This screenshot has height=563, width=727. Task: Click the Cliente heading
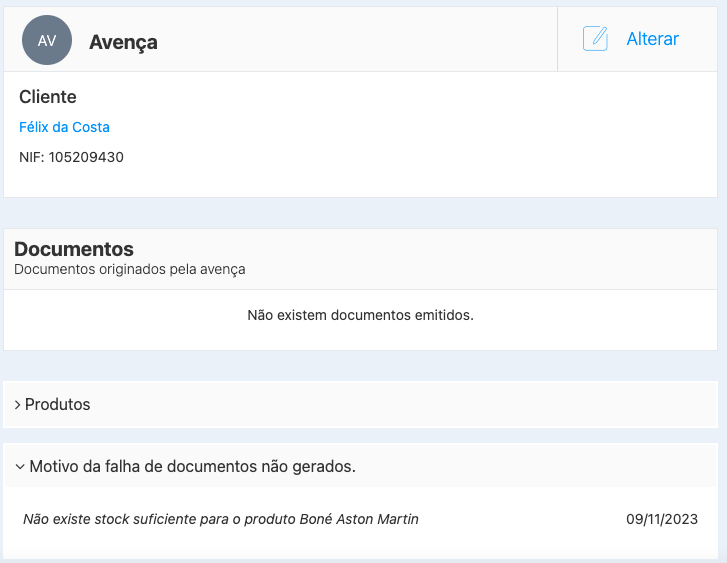[x=48, y=97]
